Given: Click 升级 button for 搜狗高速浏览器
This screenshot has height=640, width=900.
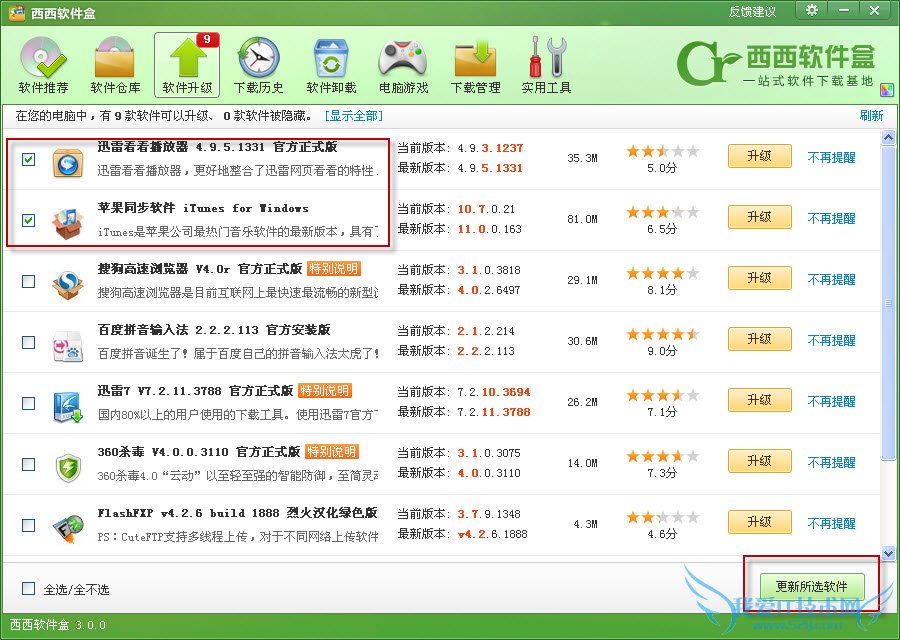Looking at the screenshot, I should pos(759,278).
